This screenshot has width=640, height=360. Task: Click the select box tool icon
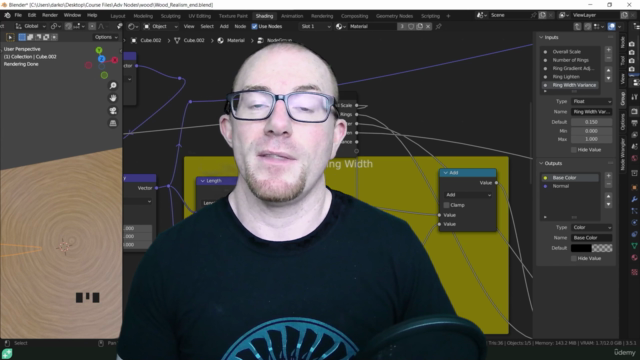point(10,37)
